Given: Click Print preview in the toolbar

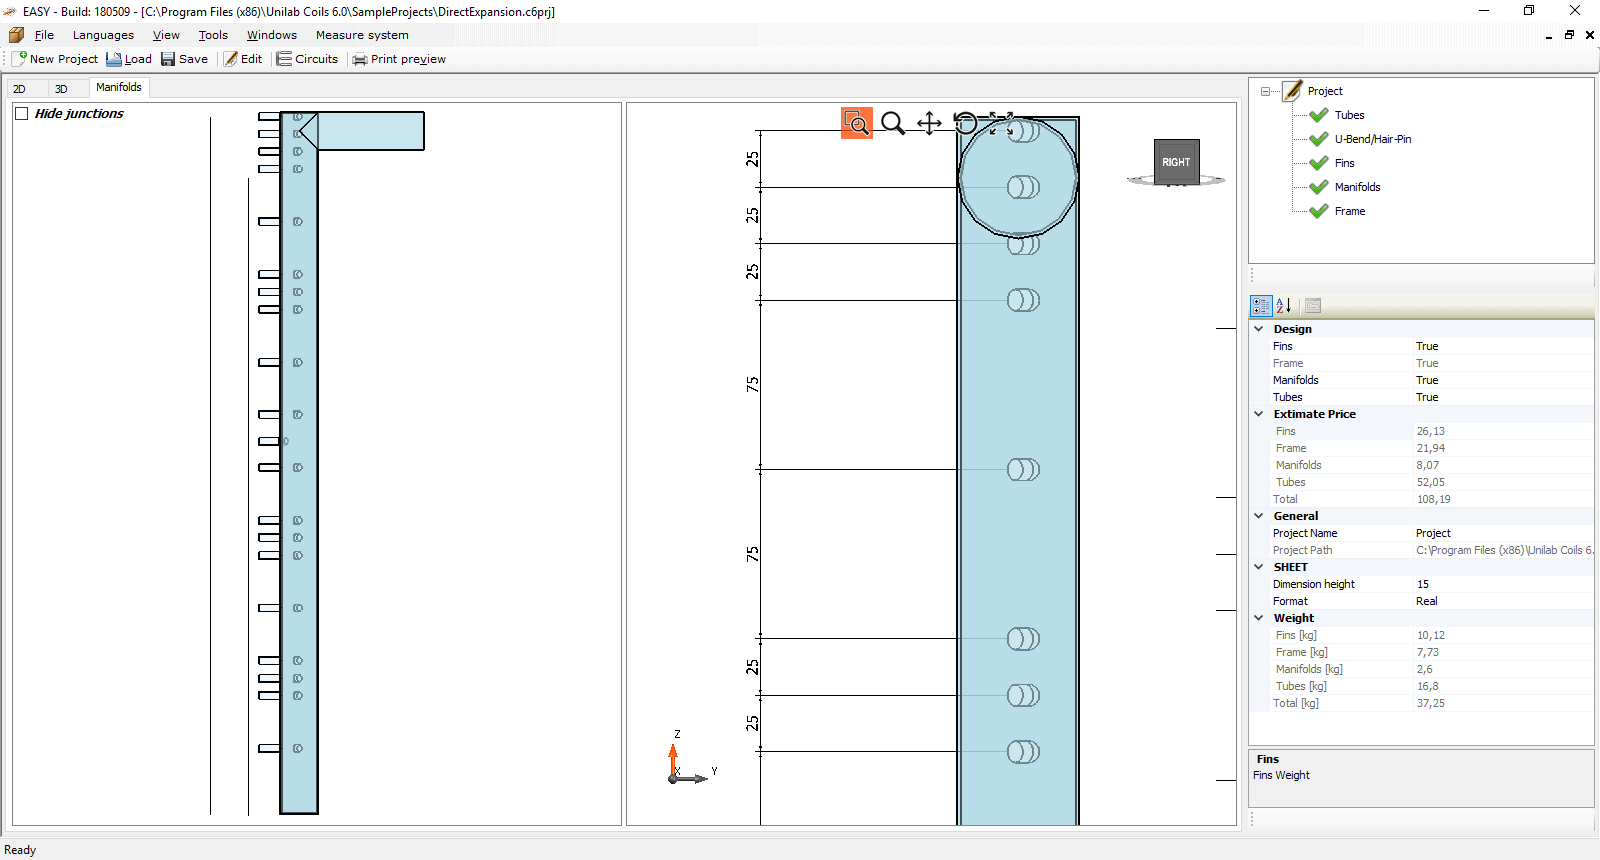Looking at the screenshot, I should pyautogui.click(x=399, y=59).
